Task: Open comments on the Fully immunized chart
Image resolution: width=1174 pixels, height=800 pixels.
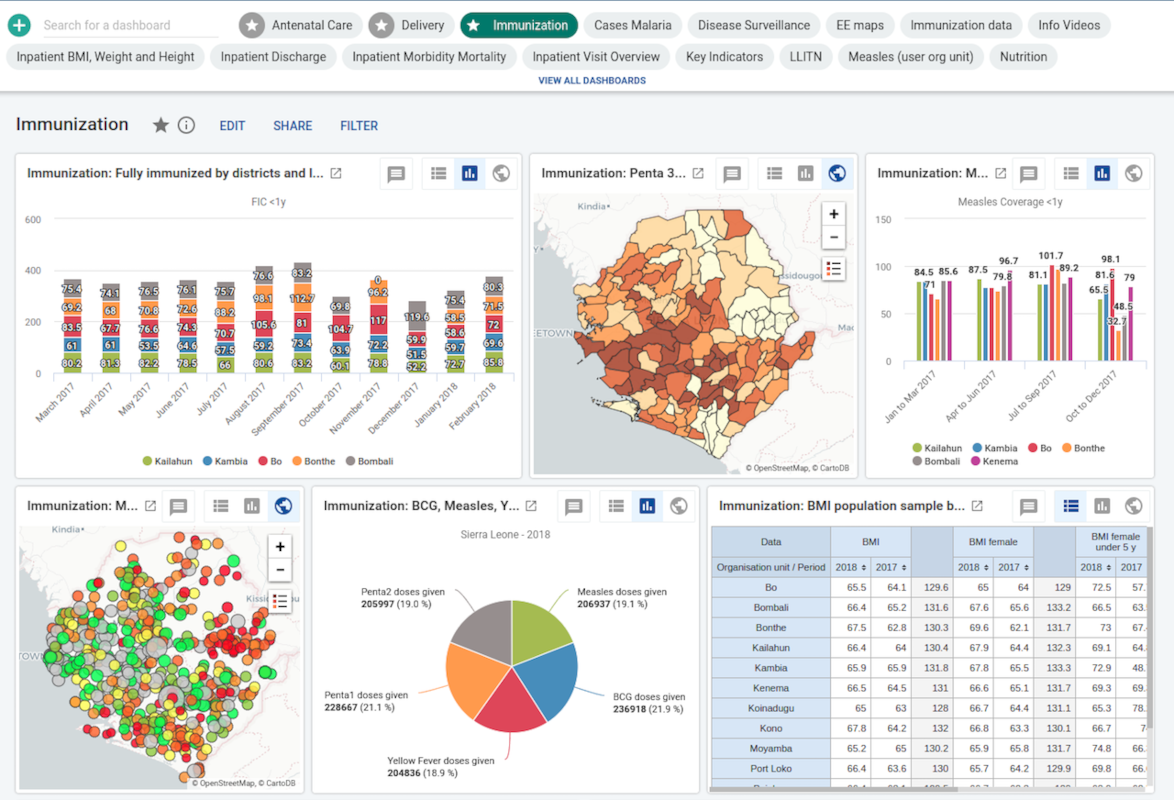Action: (395, 172)
